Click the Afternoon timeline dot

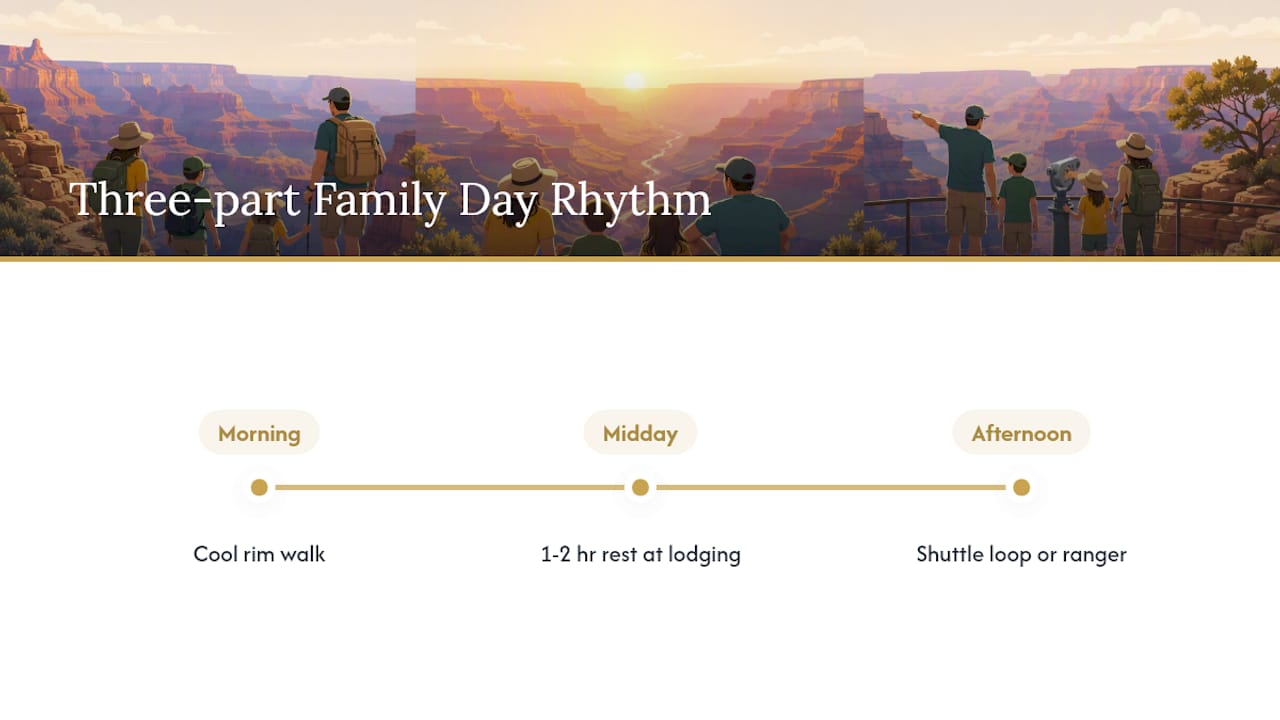(1021, 487)
